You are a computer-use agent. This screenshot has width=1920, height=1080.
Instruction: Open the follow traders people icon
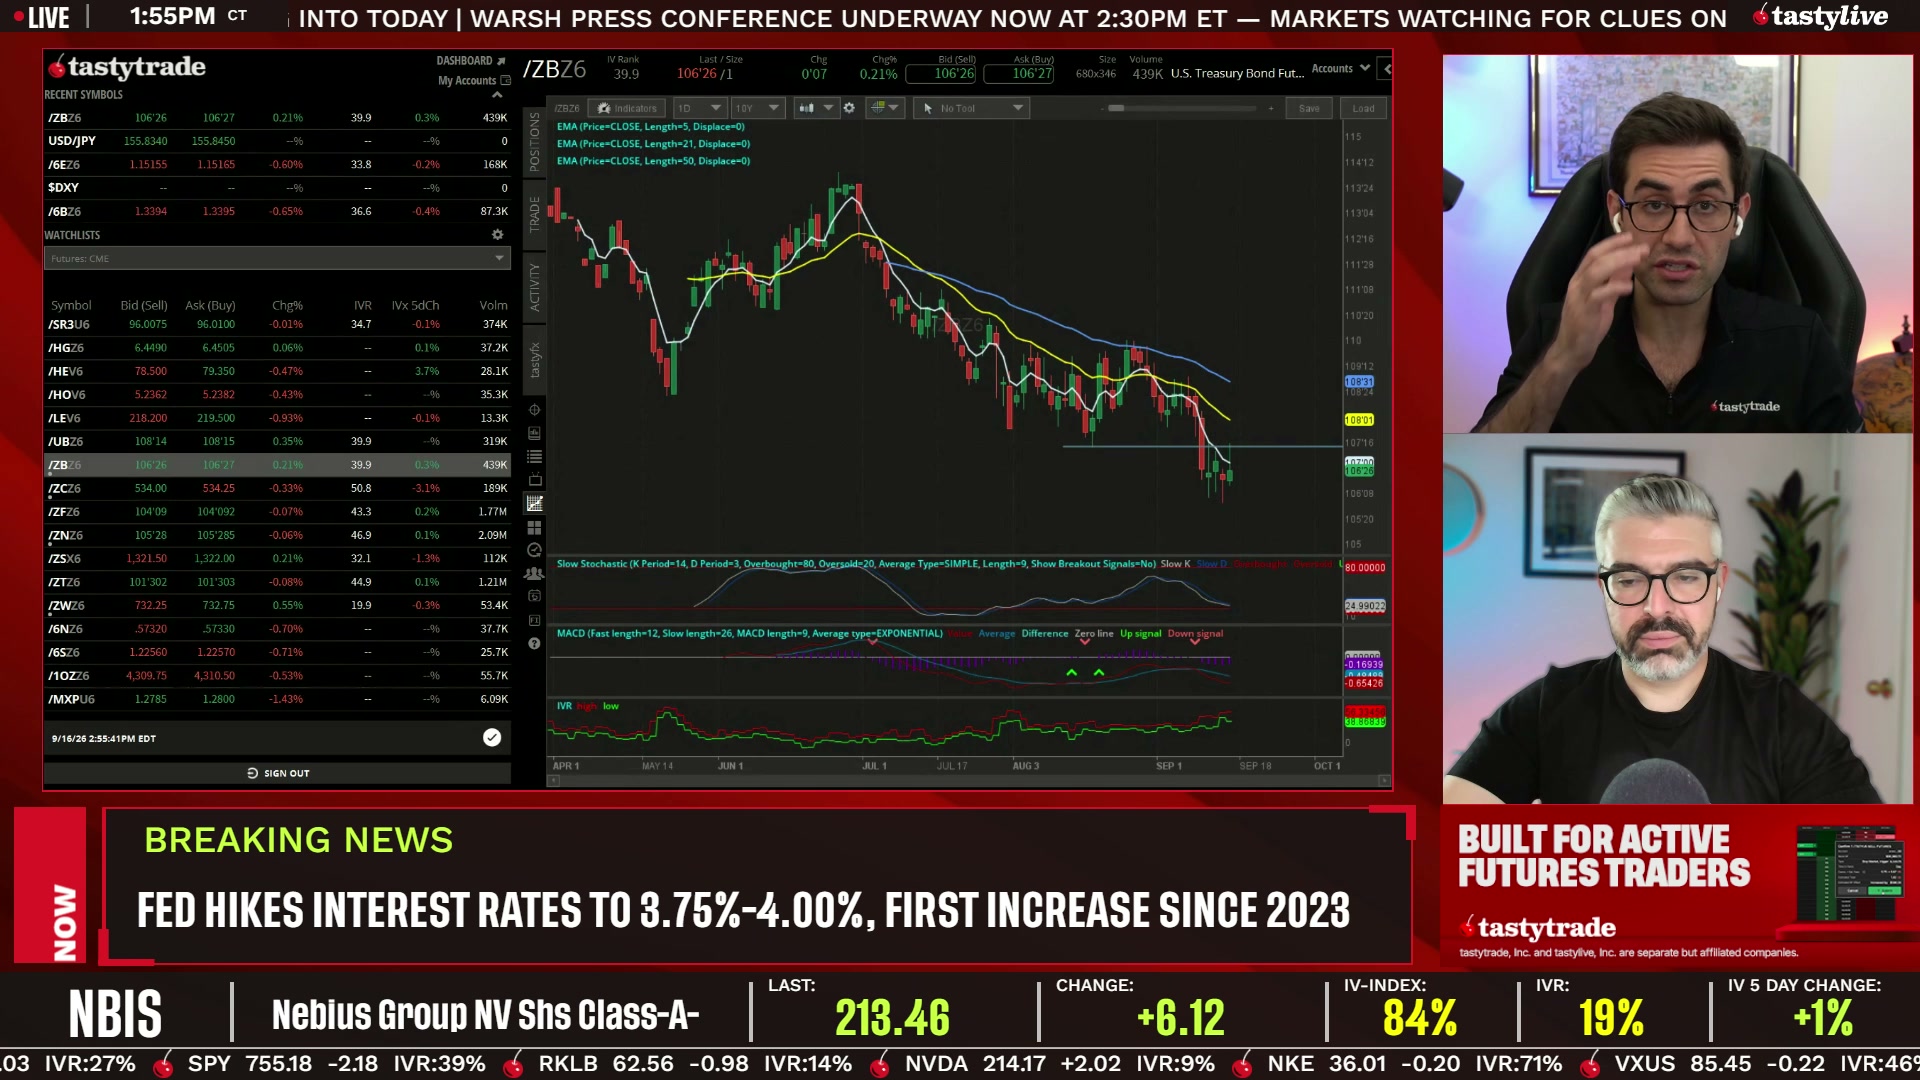coord(534,573)
